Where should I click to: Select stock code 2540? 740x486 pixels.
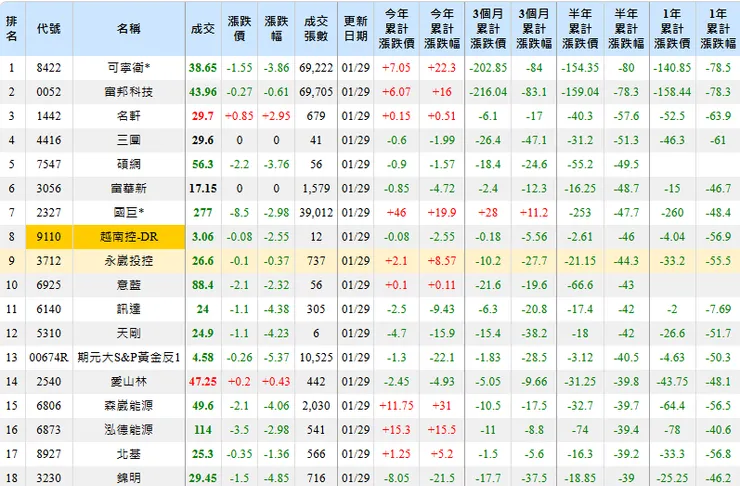coord(49,381)
